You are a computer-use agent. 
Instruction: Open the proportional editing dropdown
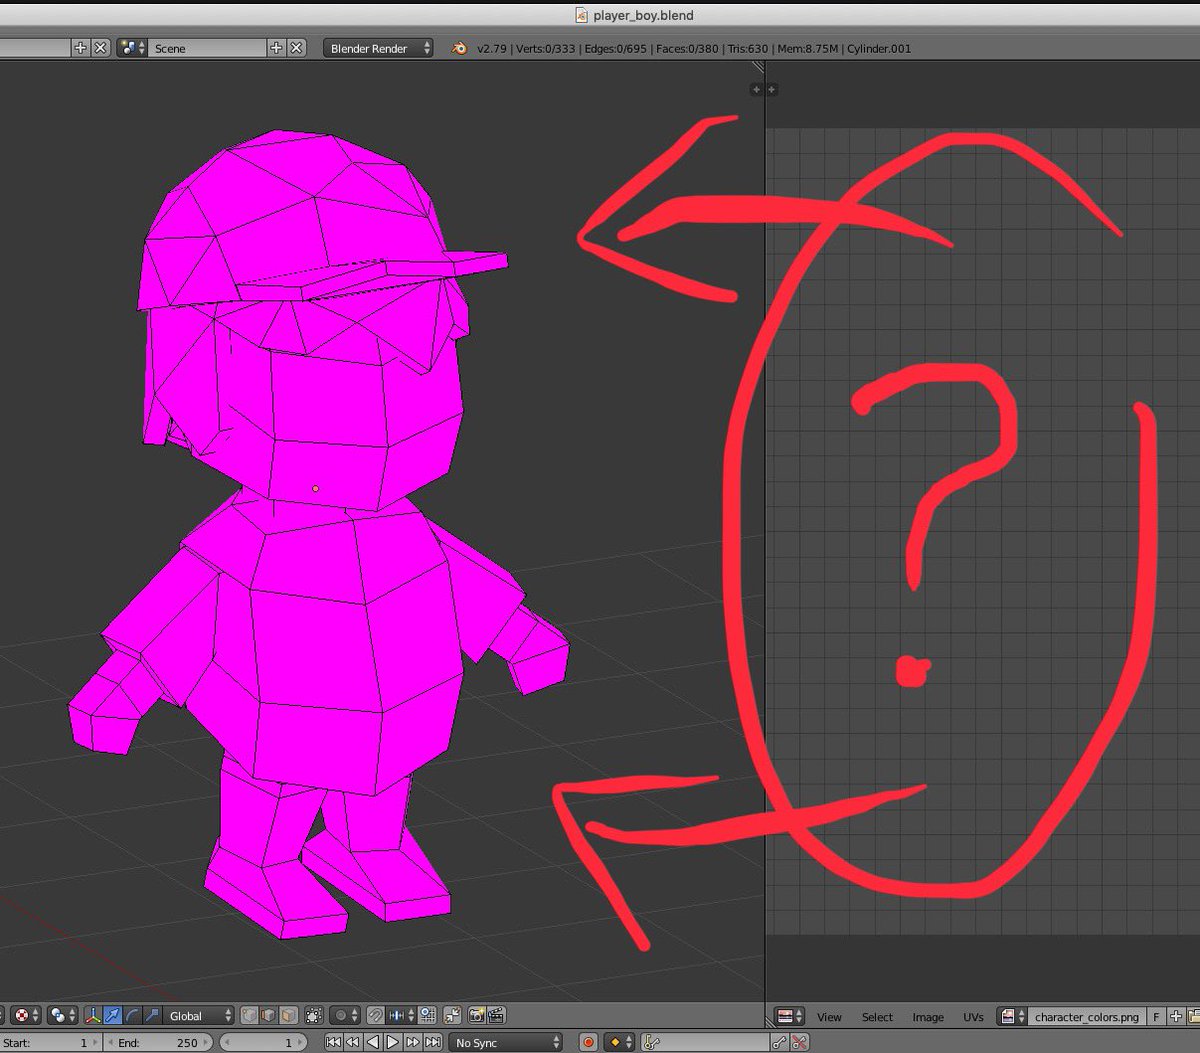[x=344, y=1016]
